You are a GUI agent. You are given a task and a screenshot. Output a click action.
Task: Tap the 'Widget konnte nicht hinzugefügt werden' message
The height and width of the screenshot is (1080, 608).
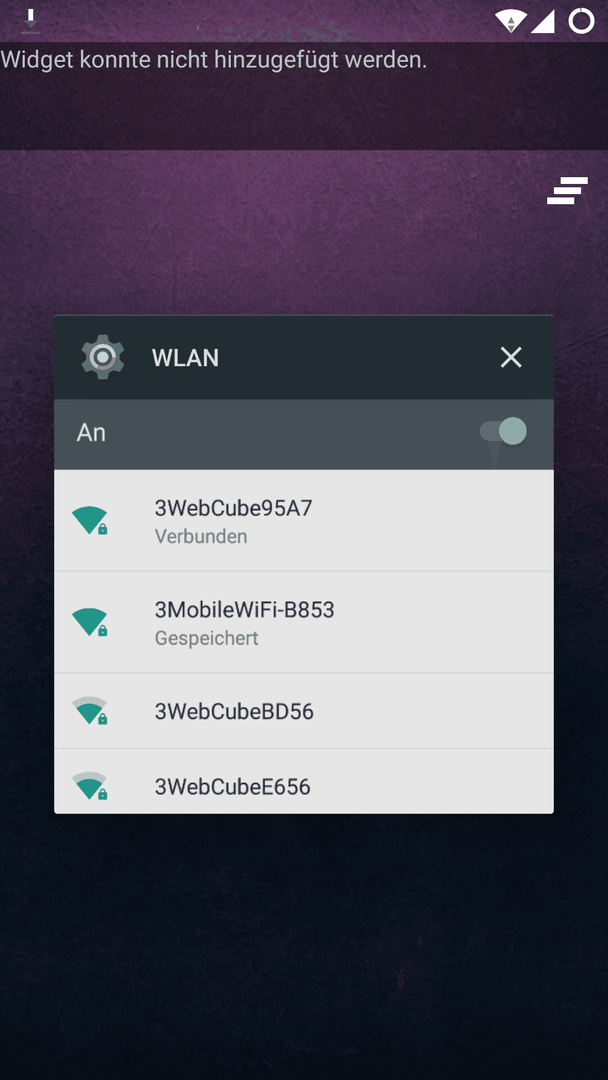(x=213, y=59)
